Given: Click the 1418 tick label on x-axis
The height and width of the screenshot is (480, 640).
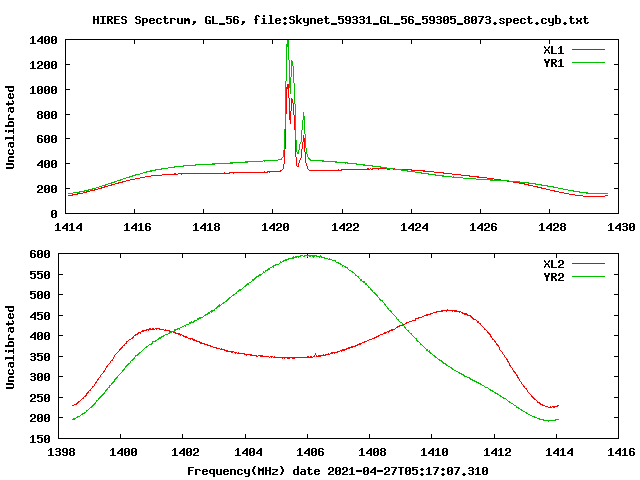Looking at the screenshot, I should (206, 227).
